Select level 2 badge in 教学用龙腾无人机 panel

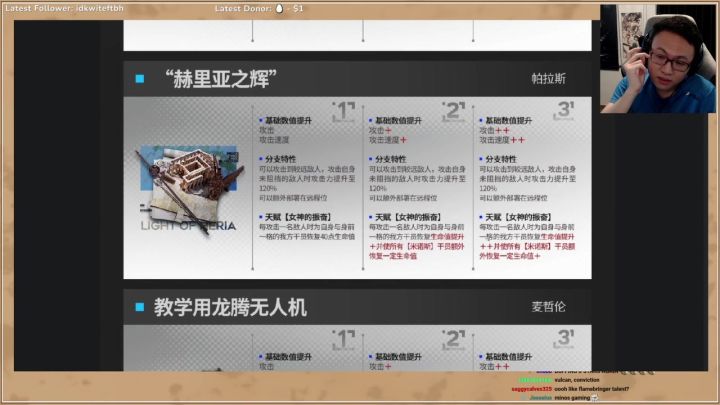click(454, 340)
